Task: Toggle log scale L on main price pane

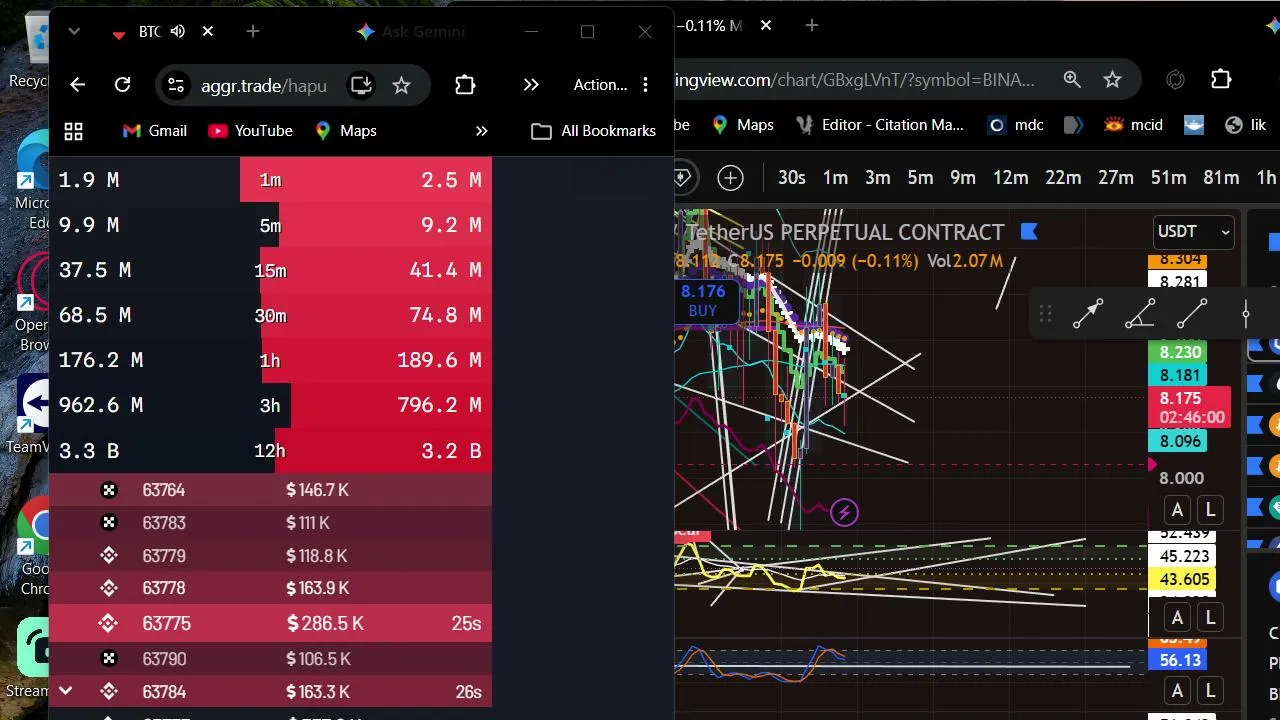Action: pos(1210,510)
